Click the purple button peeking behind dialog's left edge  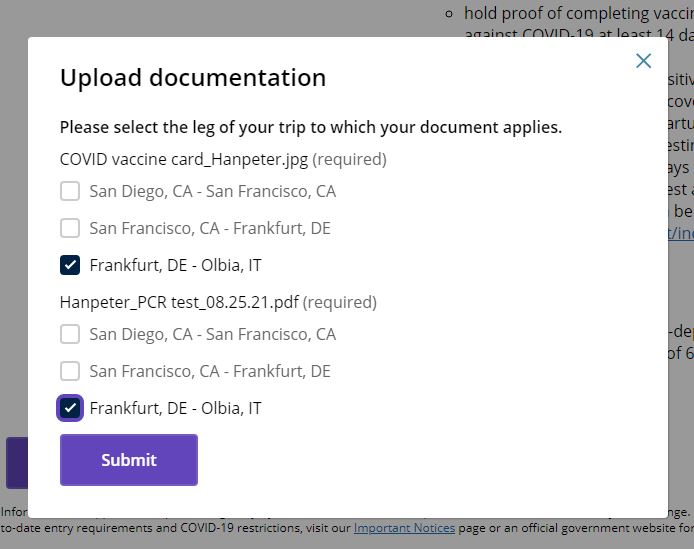pyautogui.click(x=16, y=461)
